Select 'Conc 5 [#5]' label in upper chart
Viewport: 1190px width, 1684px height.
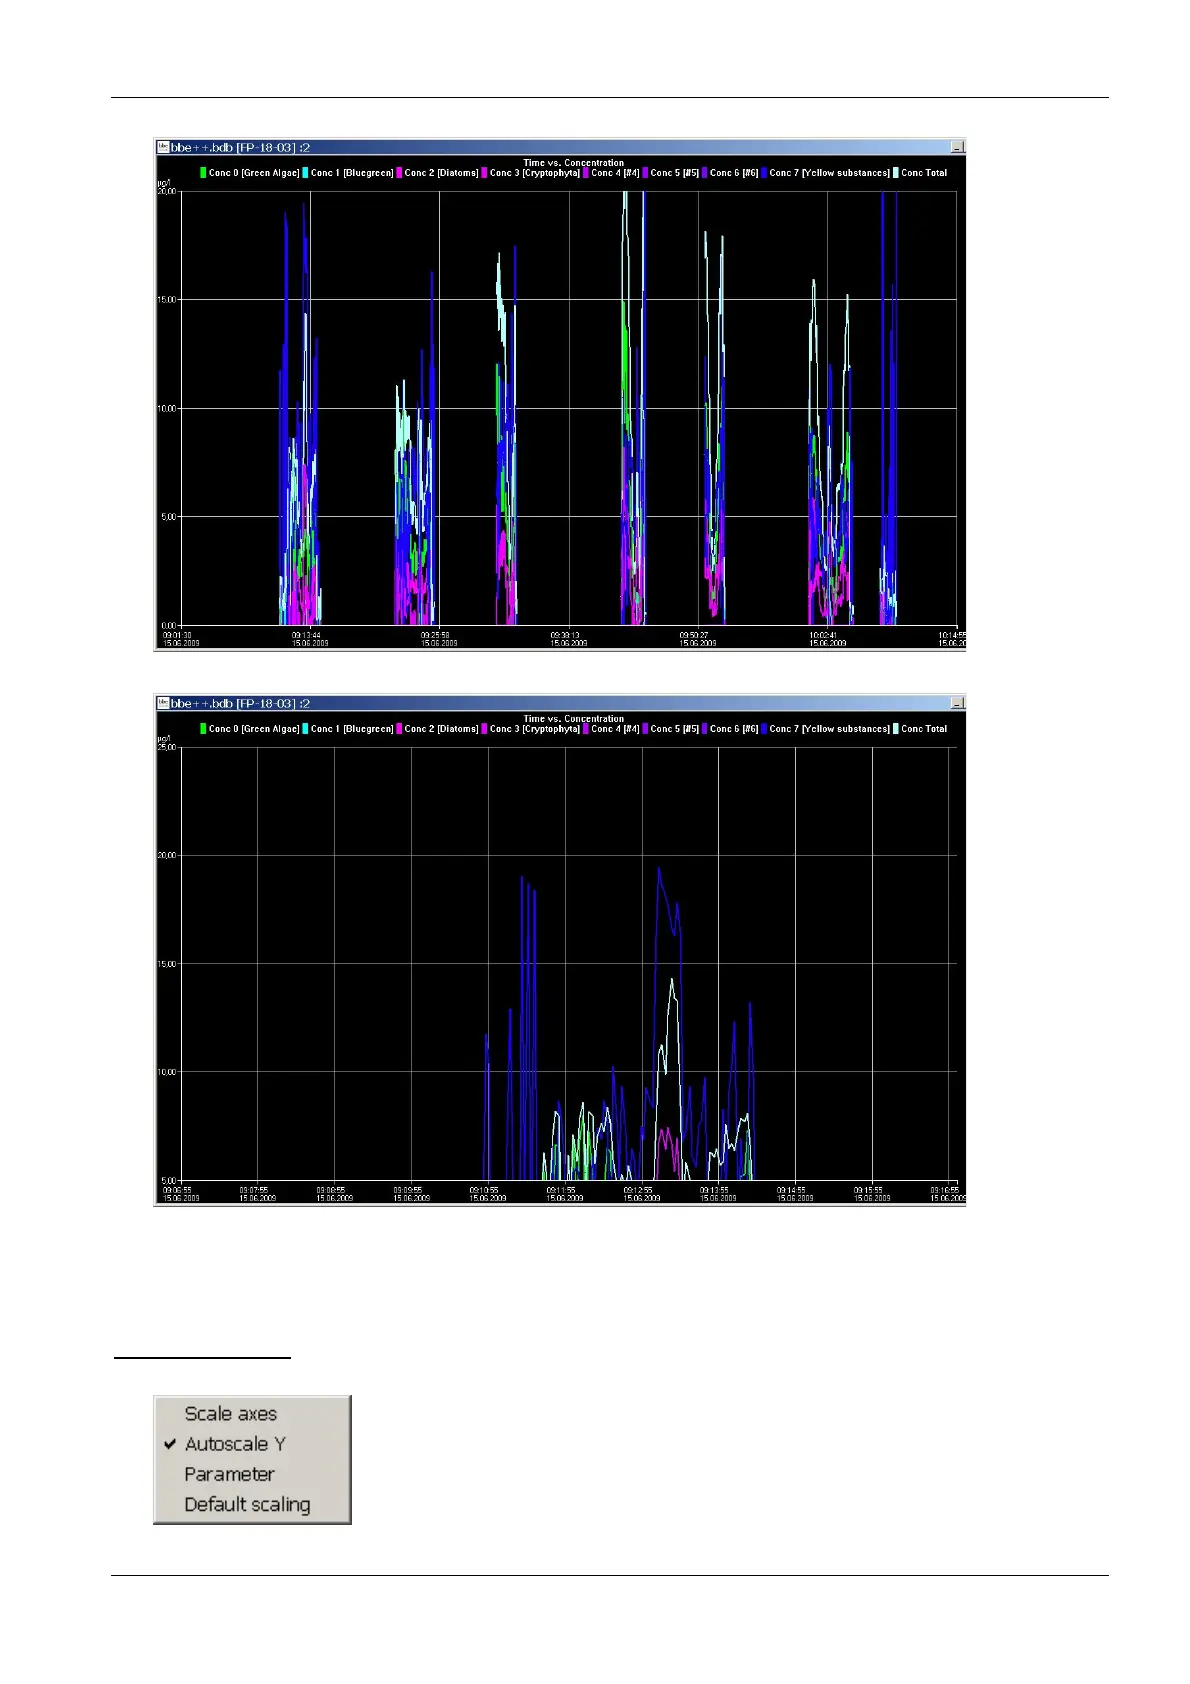675,173
